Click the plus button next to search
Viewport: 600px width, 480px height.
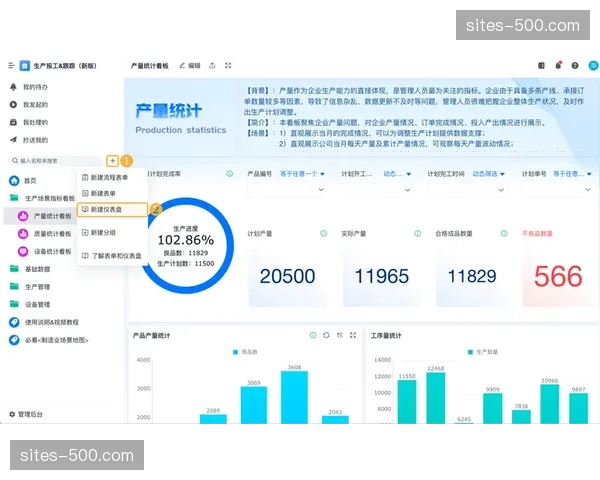pyautogui.click(x=112, y=161)
